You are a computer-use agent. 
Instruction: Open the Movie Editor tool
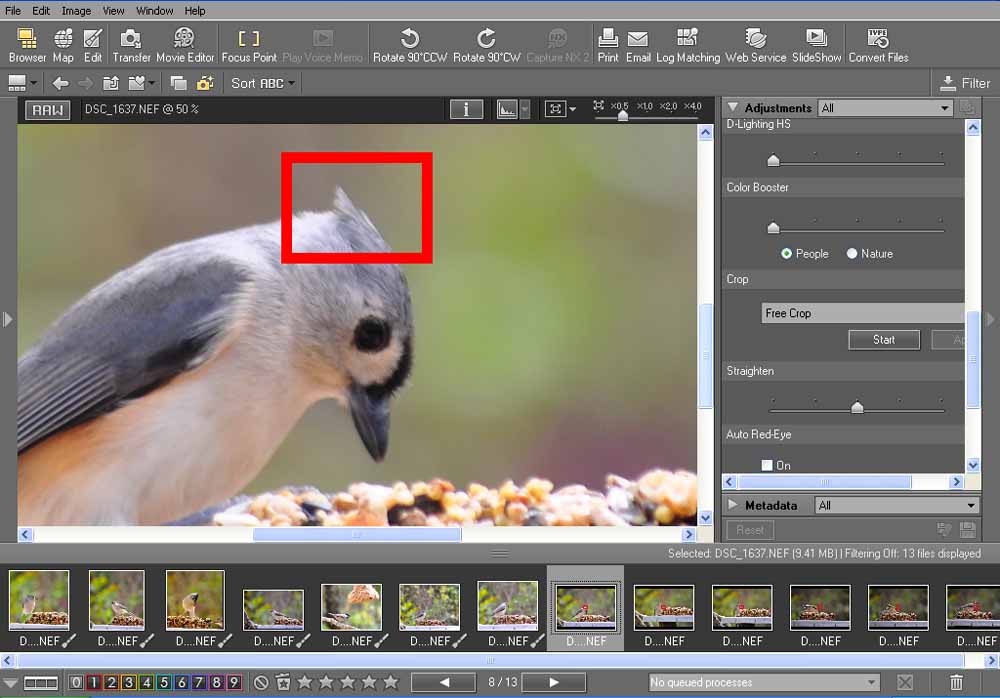pyautogui.click(x=185, y=39)
